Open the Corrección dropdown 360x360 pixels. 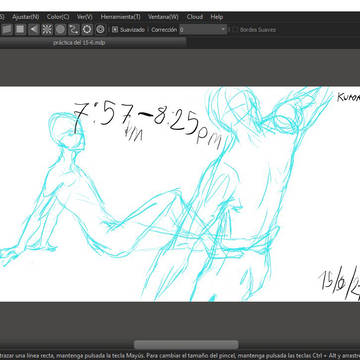coord(203,29)
